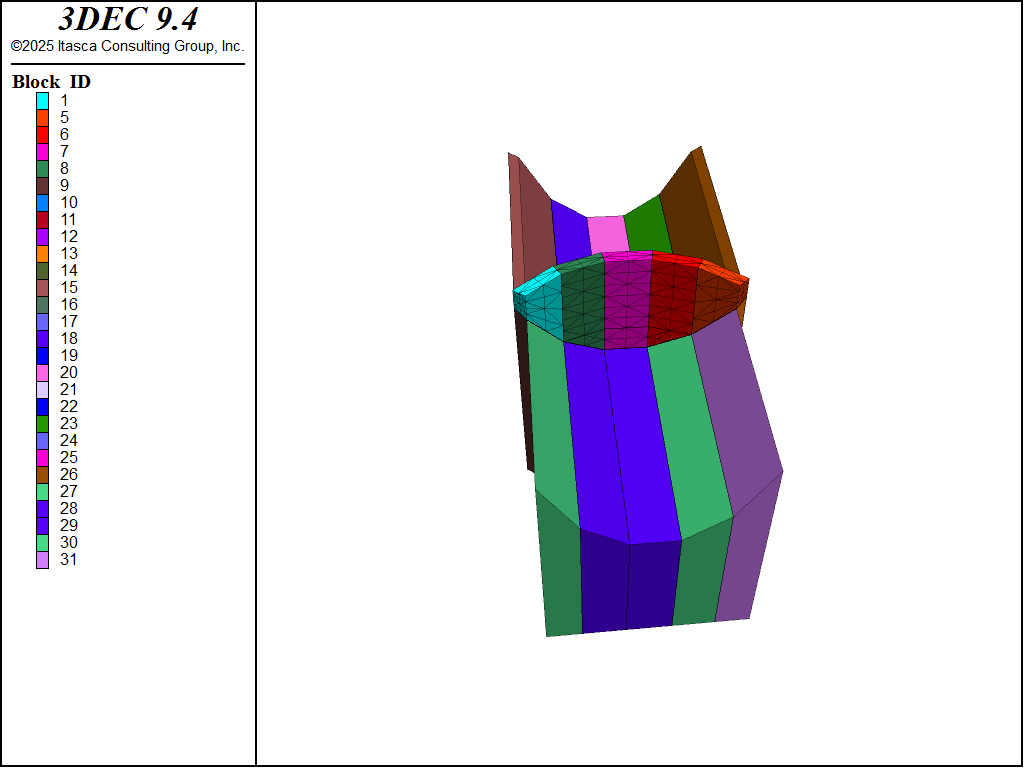Click the color swatch for Block ID 10

coord(42,202)
